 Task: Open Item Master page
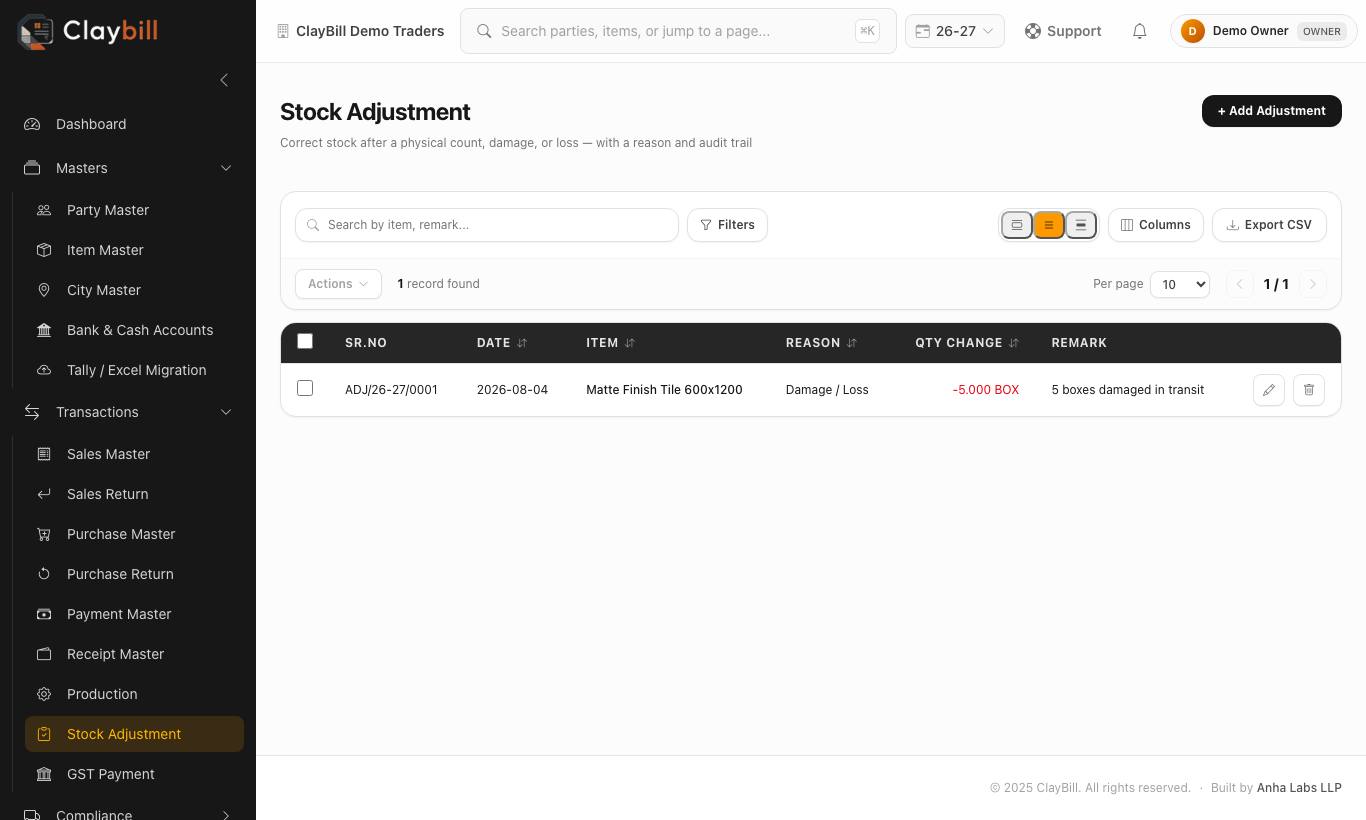tap(134, 250)
